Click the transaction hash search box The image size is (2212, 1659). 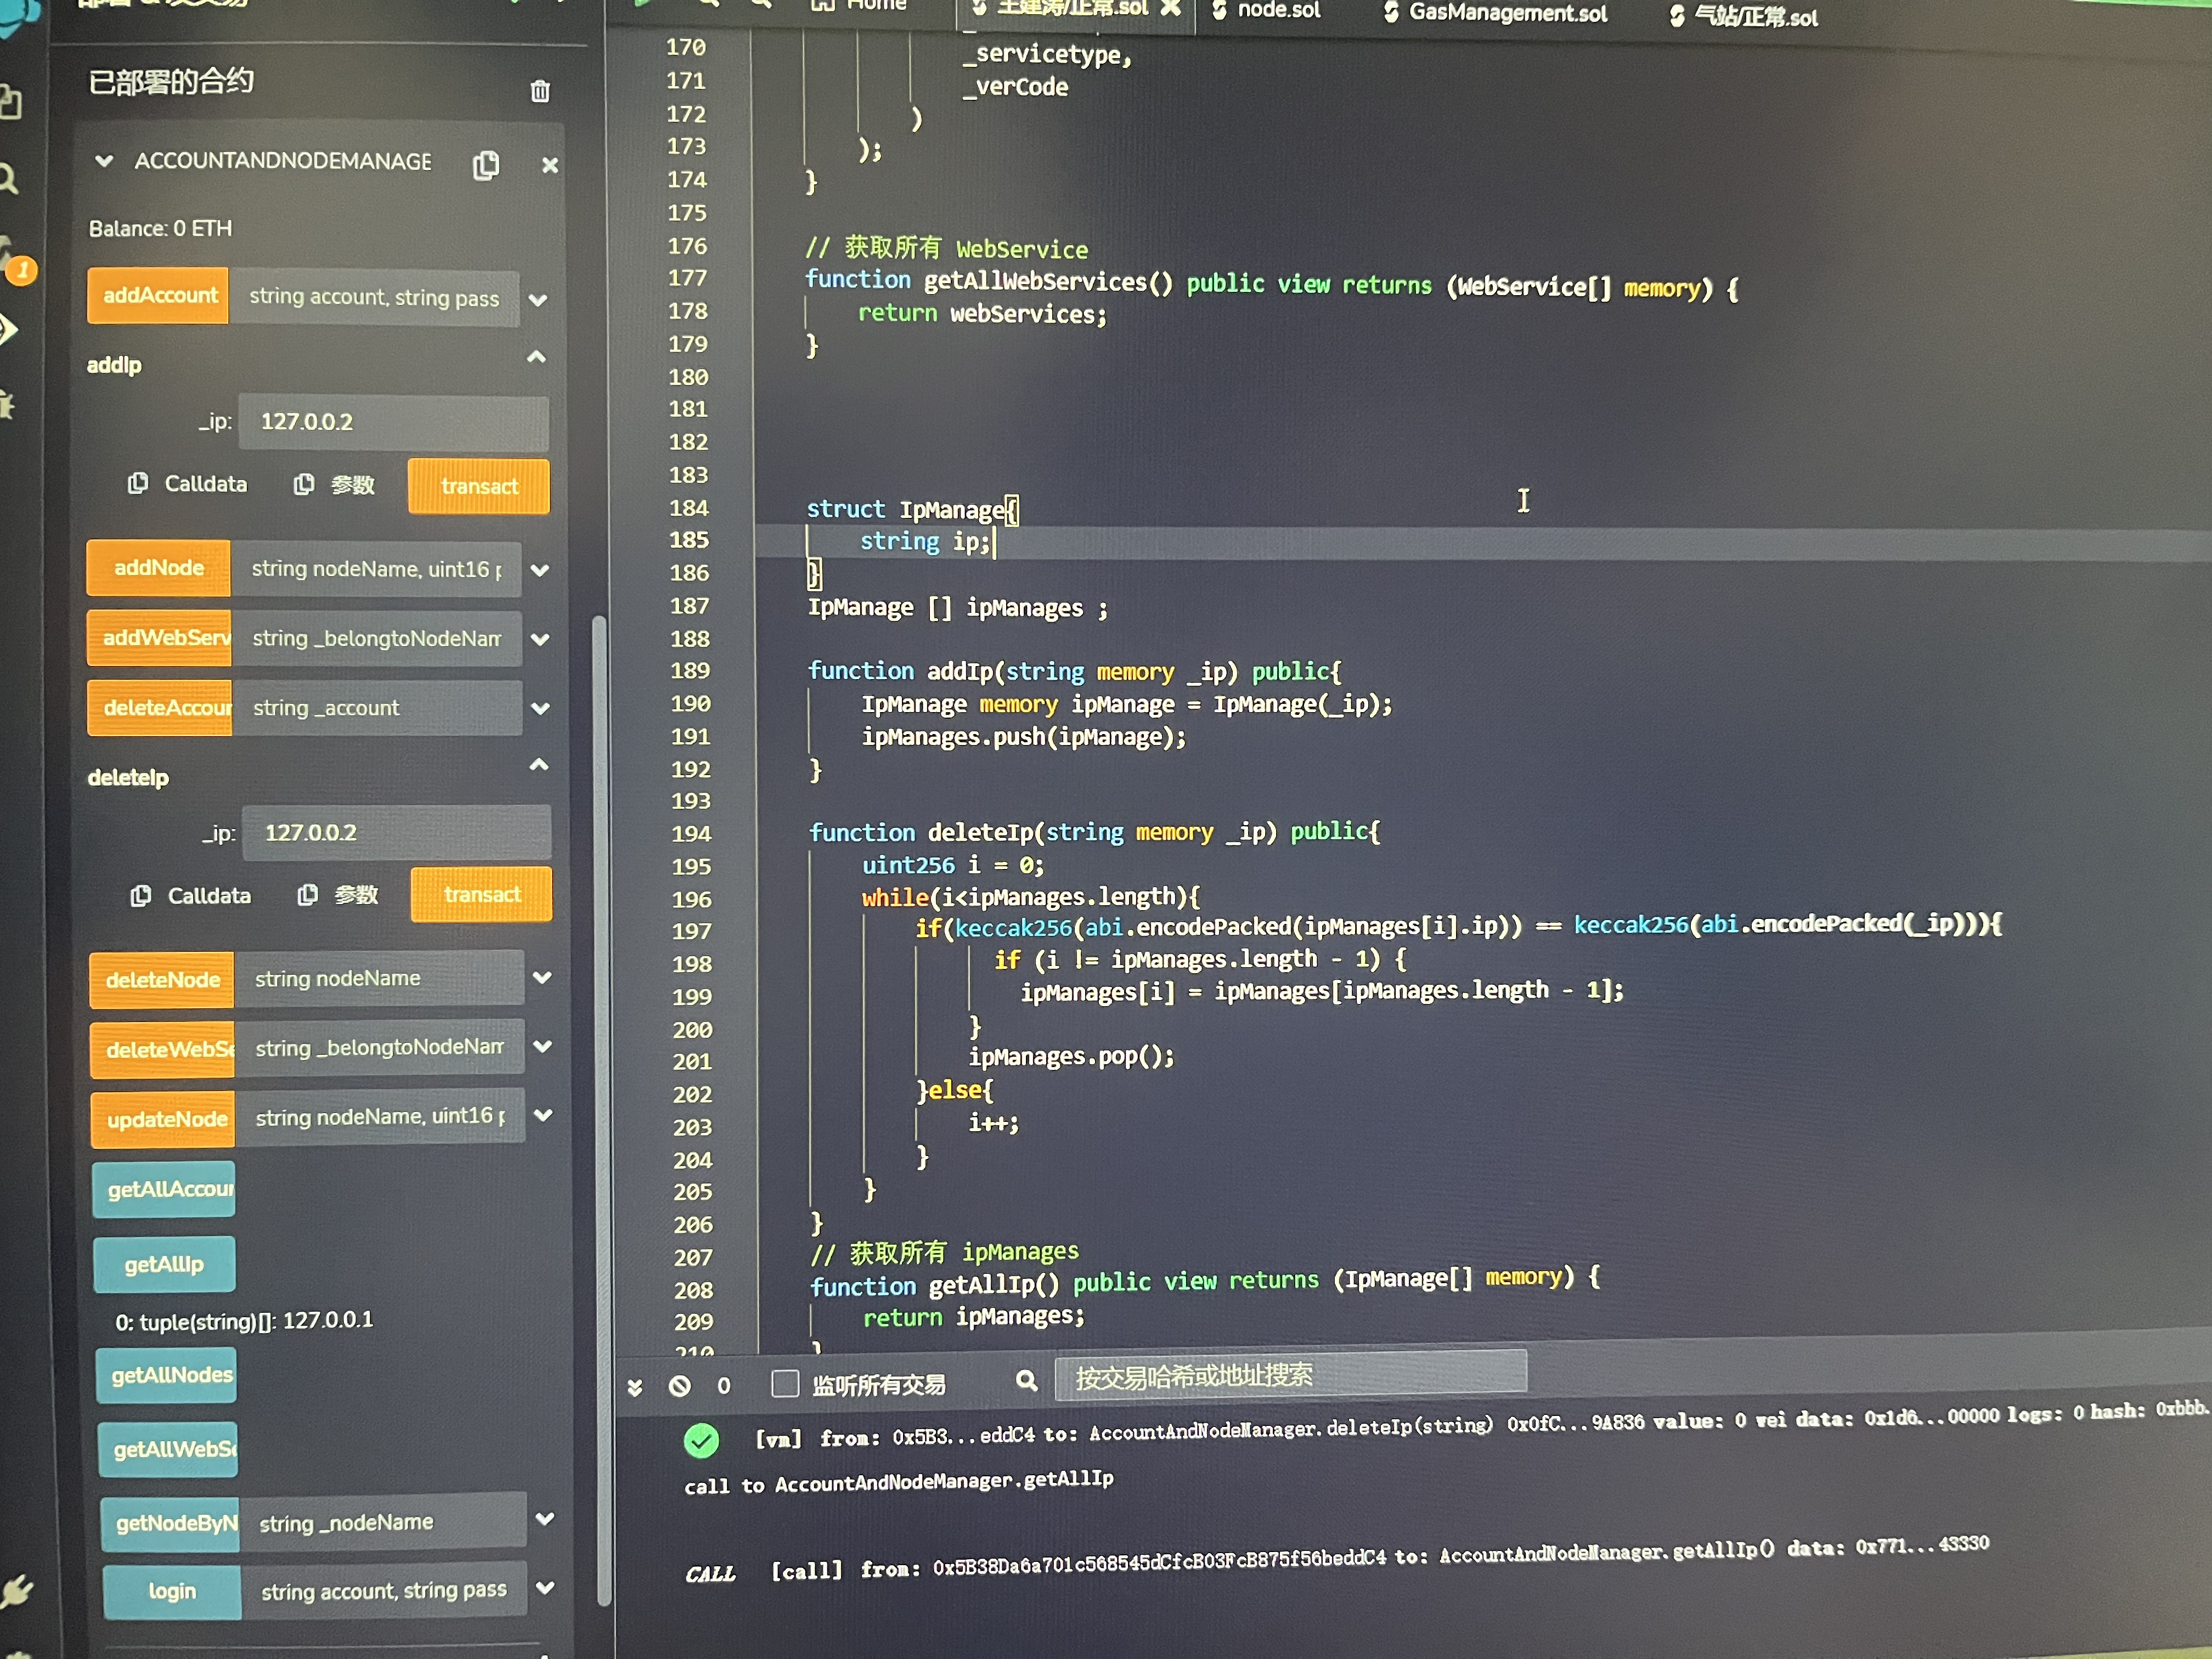[x=1289, y=1376]
